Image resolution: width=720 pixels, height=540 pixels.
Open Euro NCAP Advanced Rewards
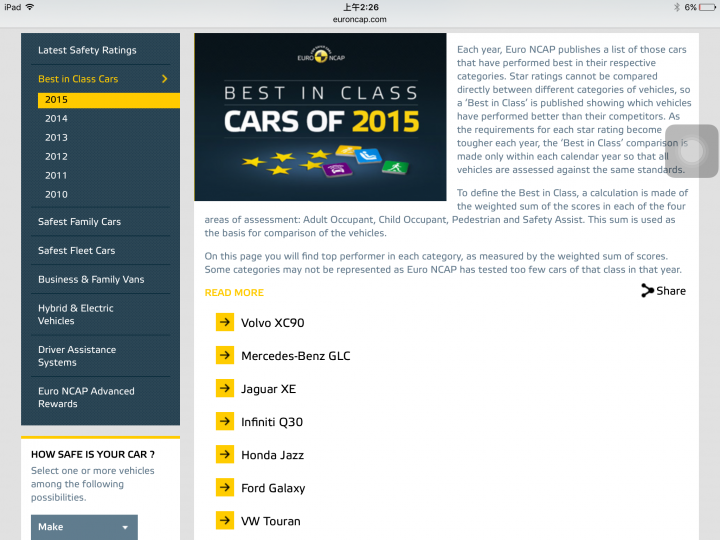(x=86, y=397)
